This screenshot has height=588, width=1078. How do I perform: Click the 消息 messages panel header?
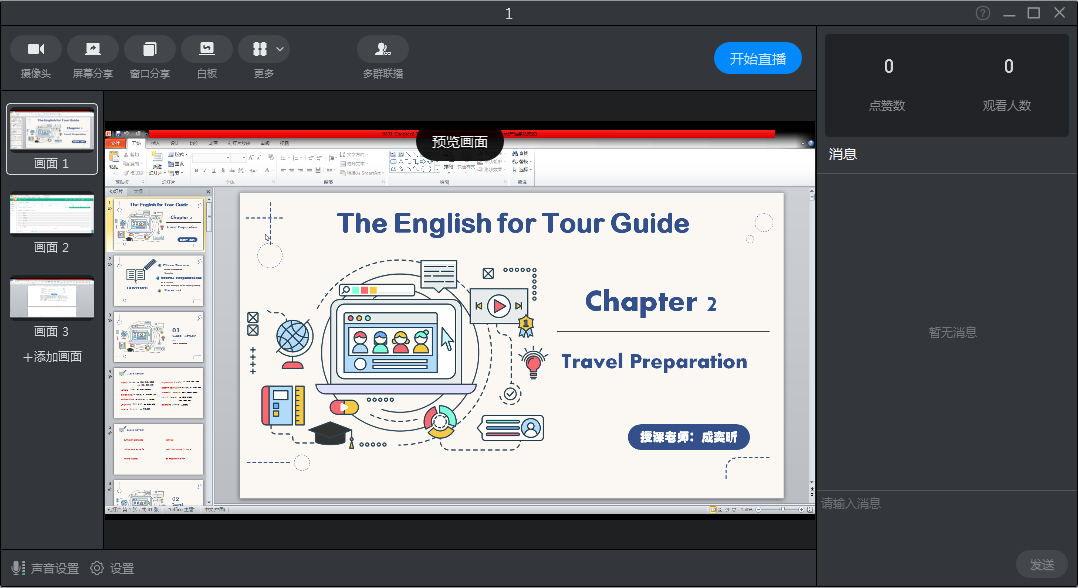point(843,154)
